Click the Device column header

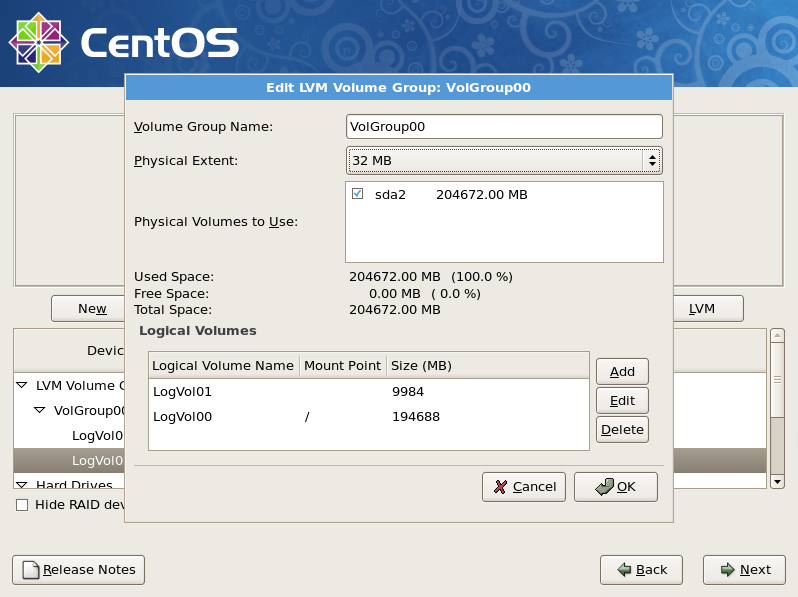(x=70, y=350)
